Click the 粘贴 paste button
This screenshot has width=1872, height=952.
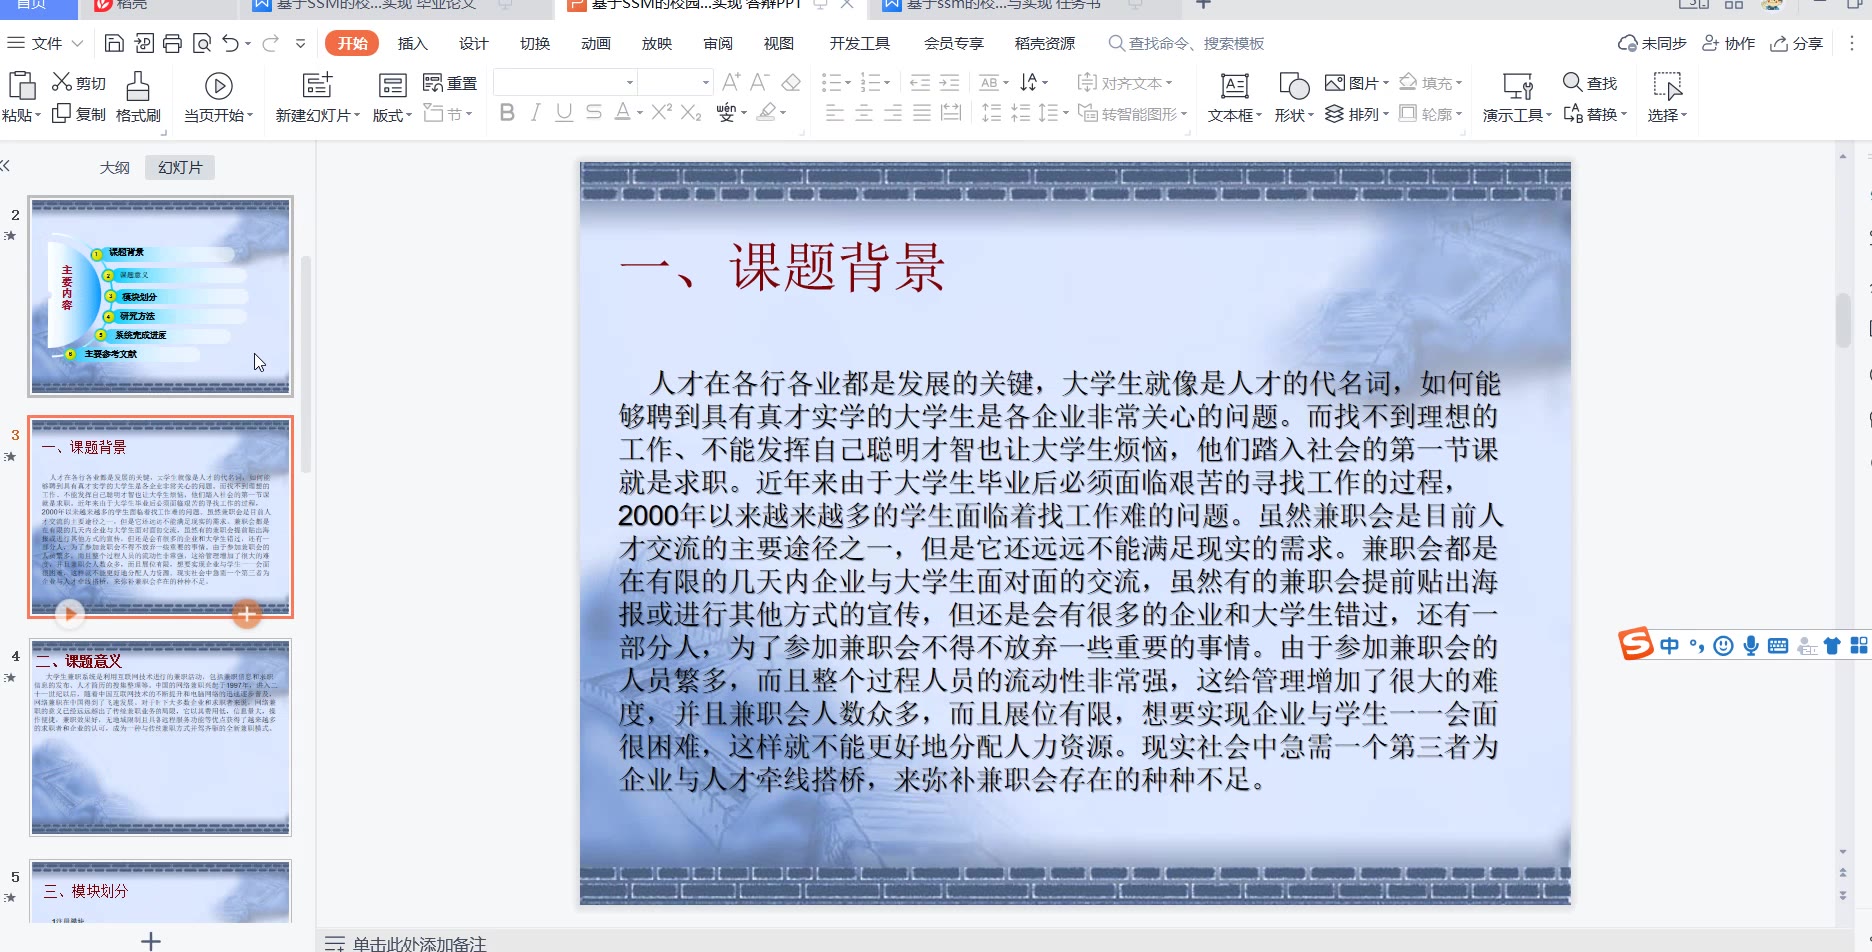(21, 97)
